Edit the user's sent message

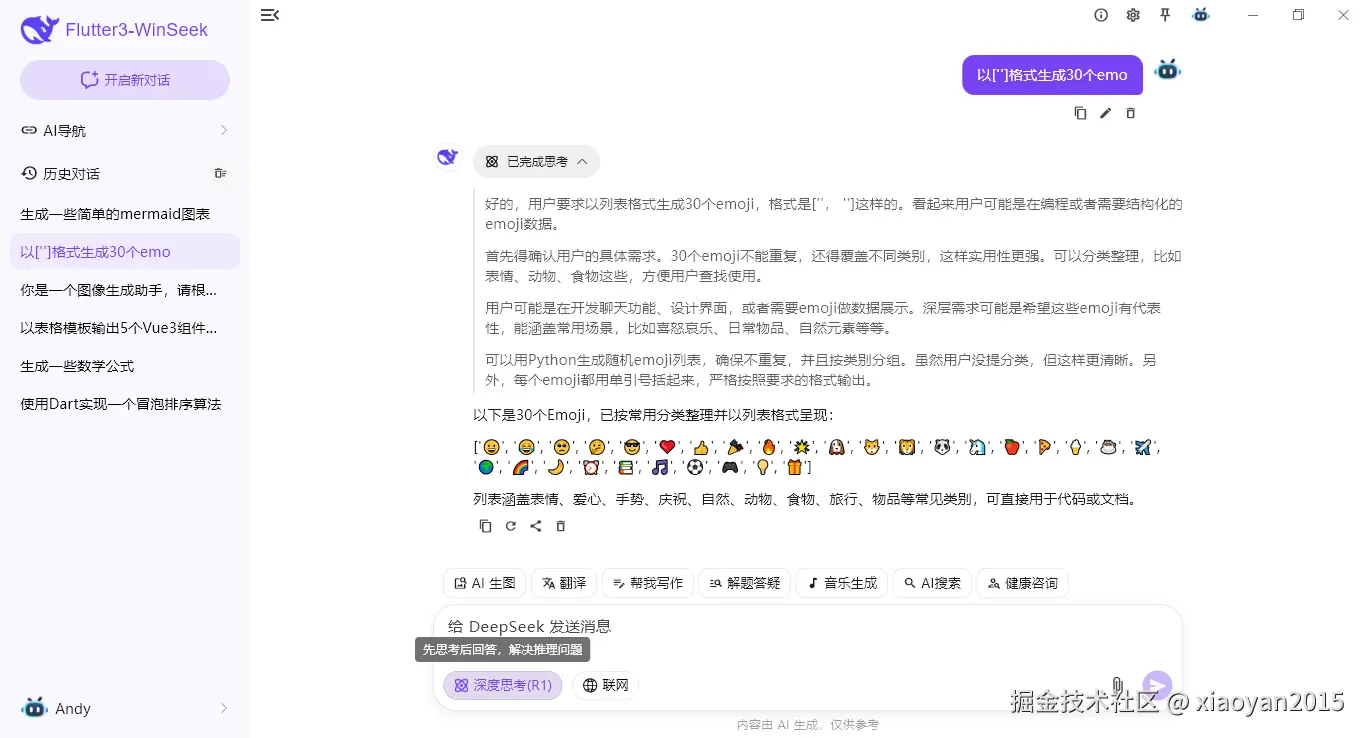(1105, 112)
